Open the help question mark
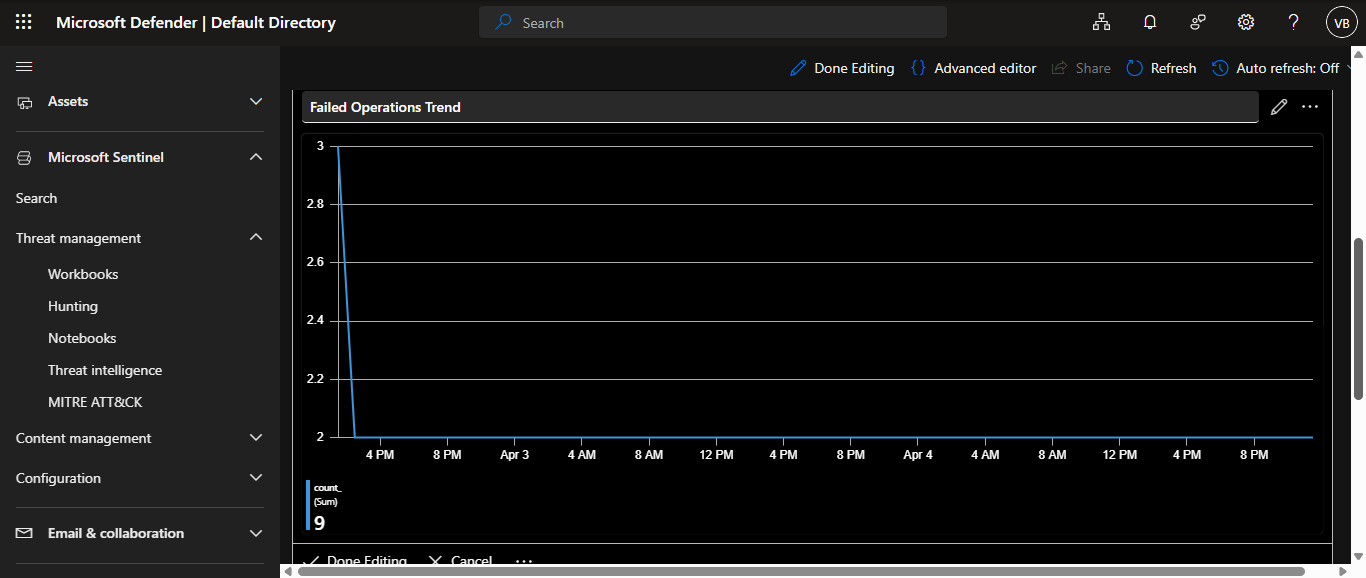 click(1293, 22)
